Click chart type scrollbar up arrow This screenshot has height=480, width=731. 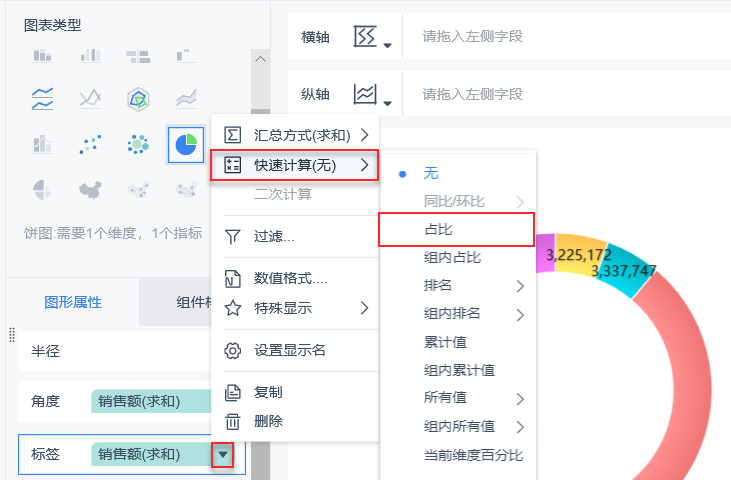pos(261,59)
